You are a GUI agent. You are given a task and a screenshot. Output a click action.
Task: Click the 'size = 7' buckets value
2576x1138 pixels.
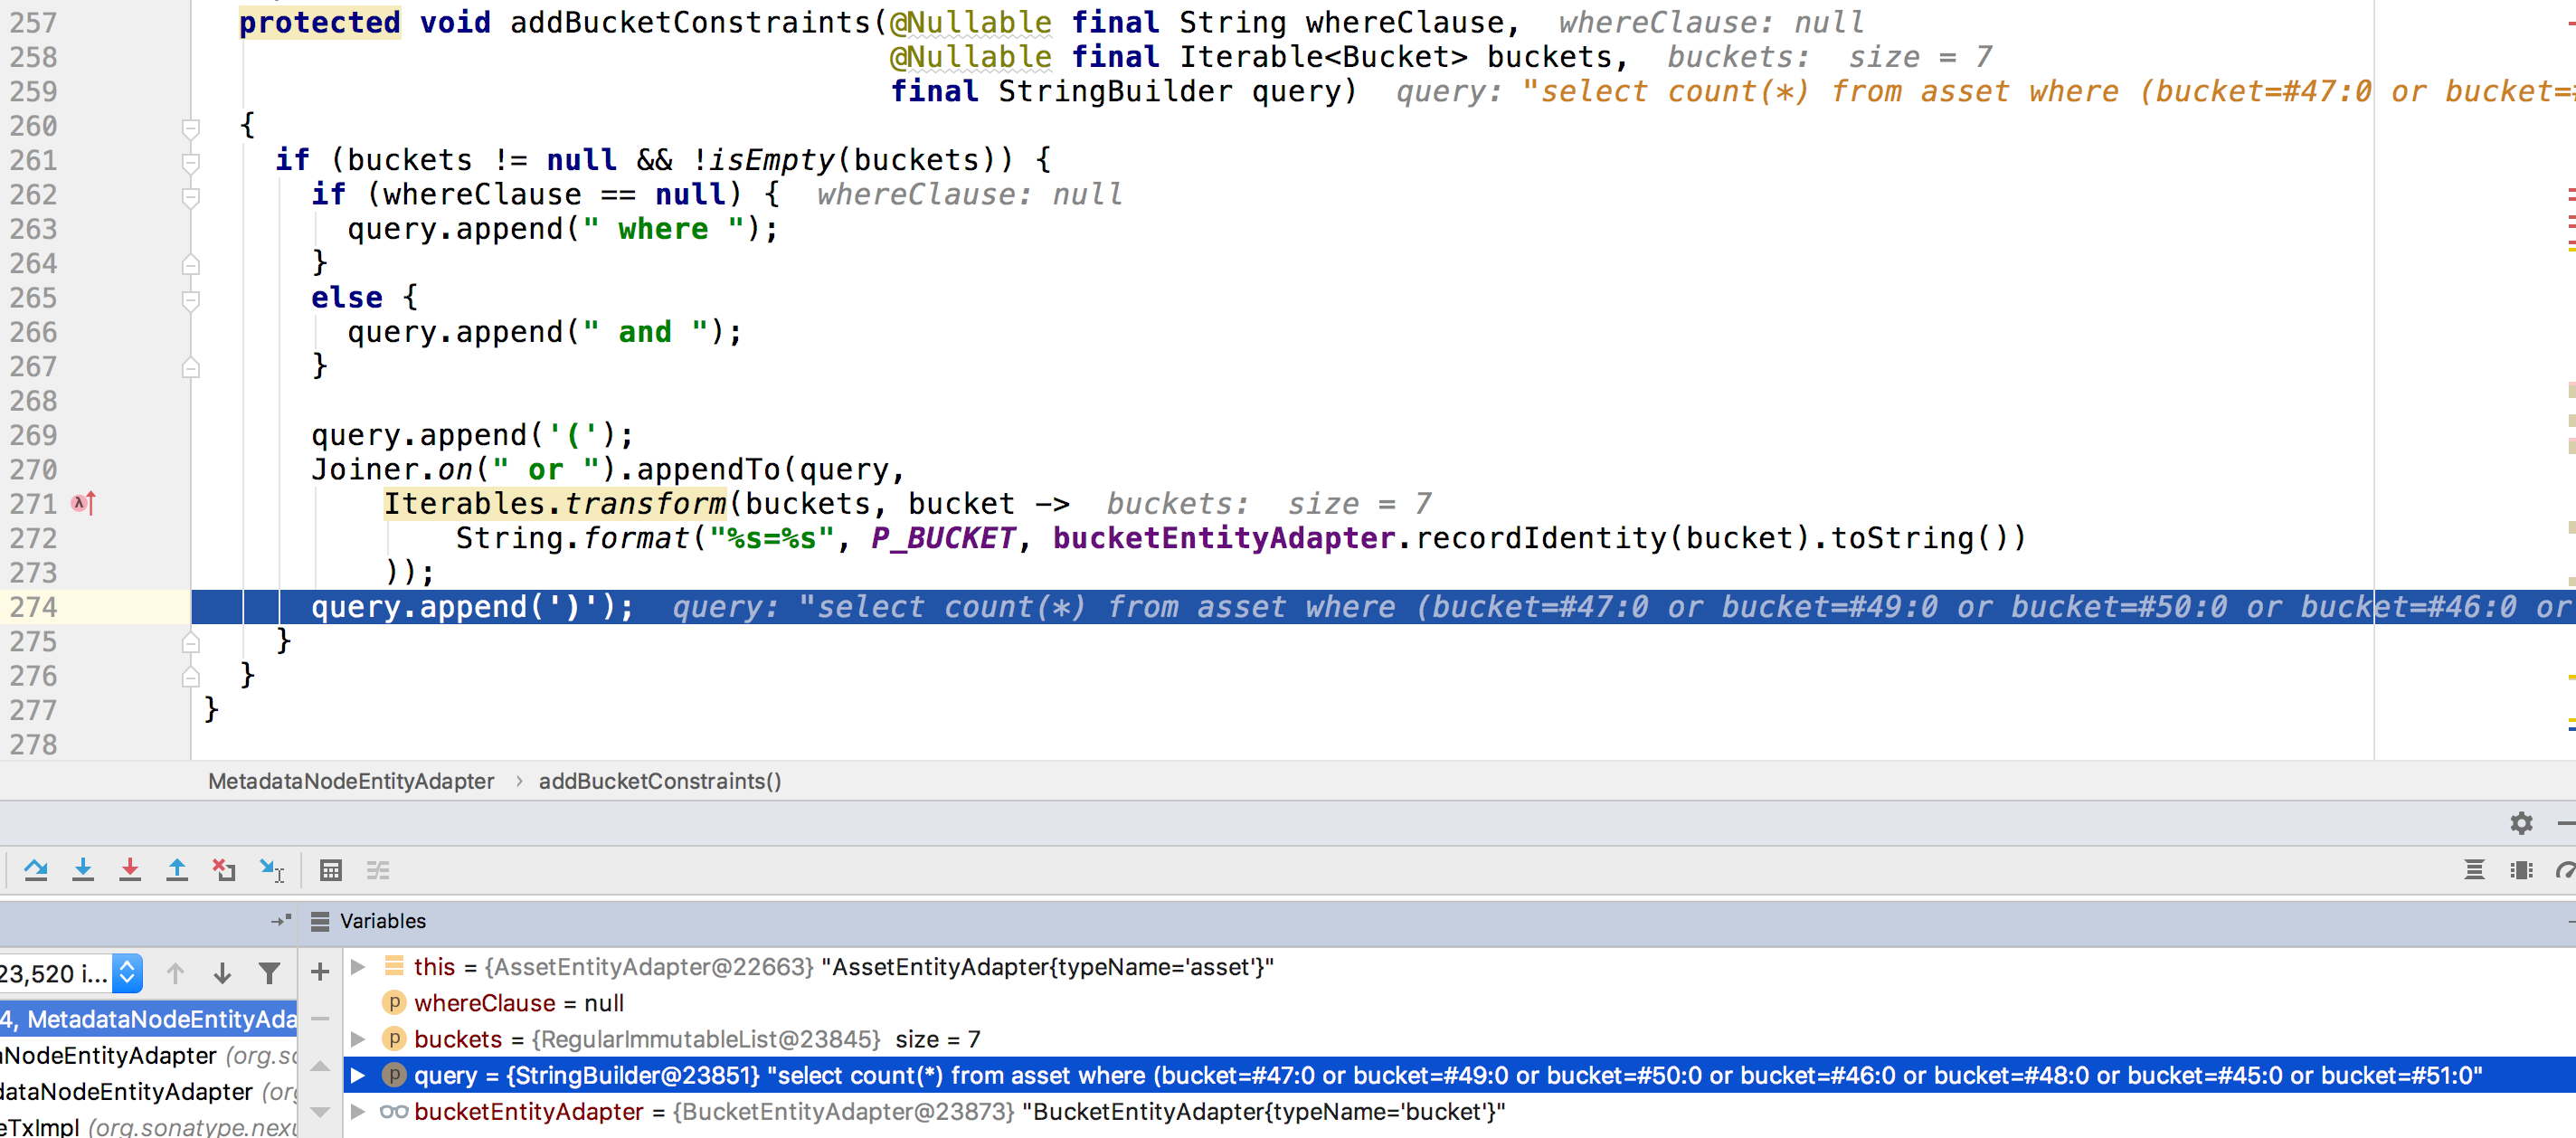click(938, 1039)
